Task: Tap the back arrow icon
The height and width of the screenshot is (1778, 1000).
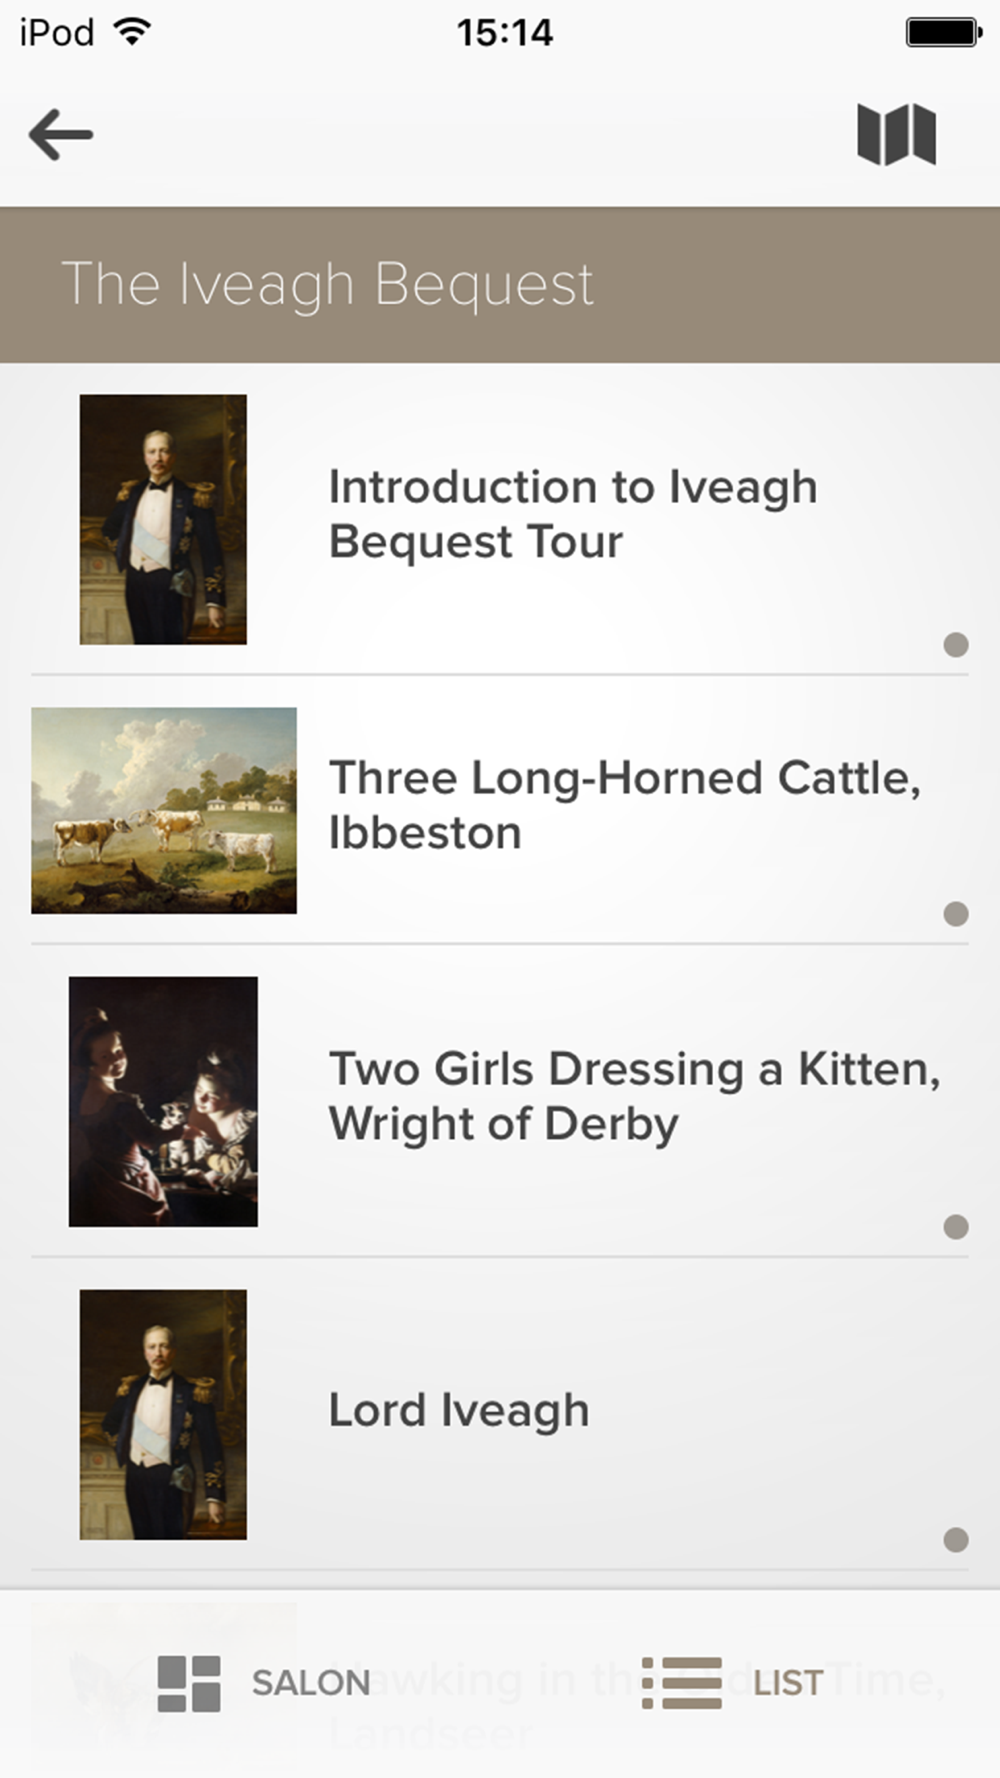Action: 61,135
